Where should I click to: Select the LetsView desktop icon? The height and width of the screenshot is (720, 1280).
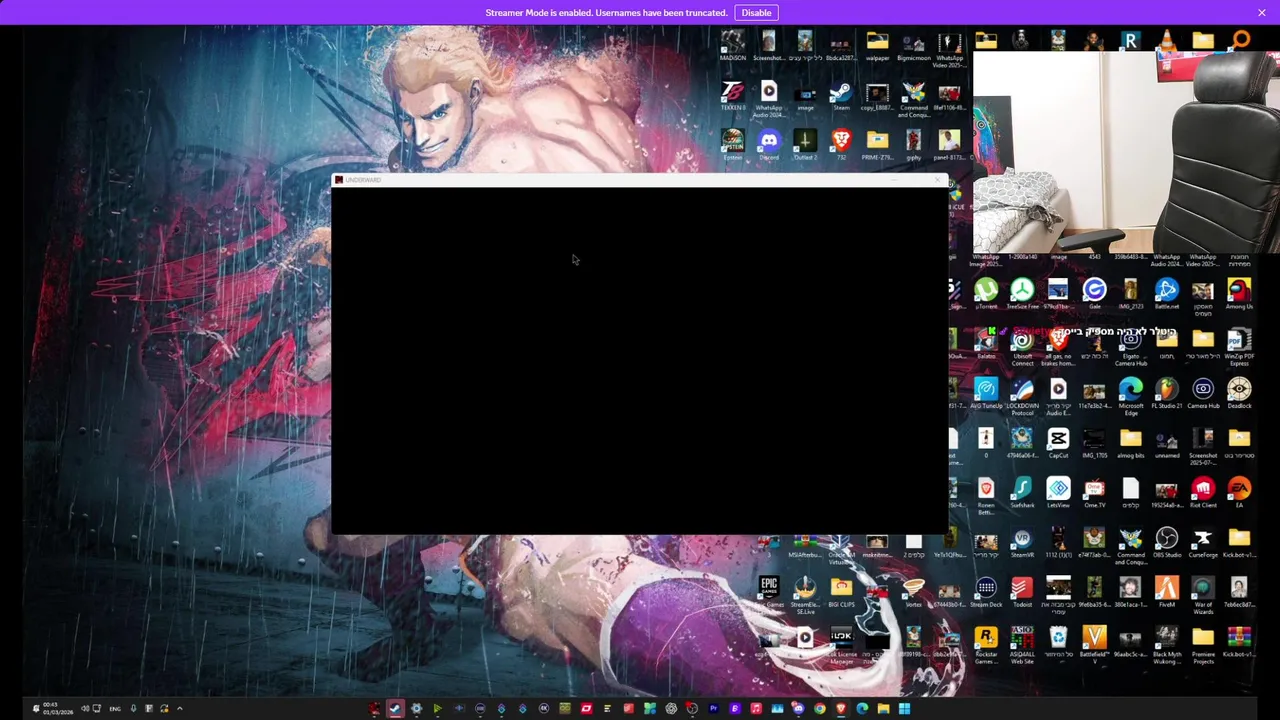[x=1058, y=494]
